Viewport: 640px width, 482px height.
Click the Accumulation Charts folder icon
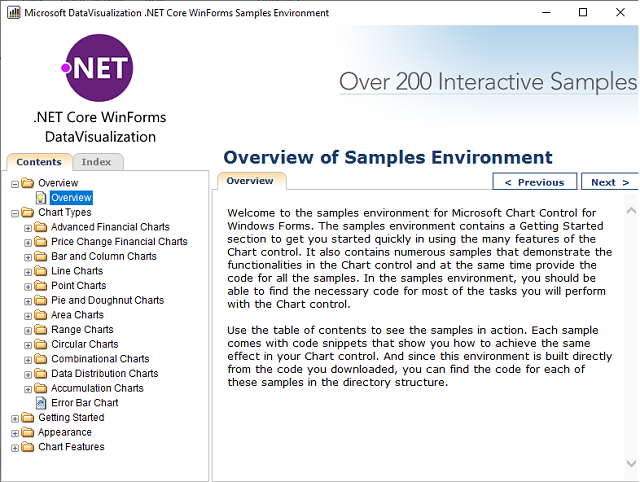(x=40, y=388)
